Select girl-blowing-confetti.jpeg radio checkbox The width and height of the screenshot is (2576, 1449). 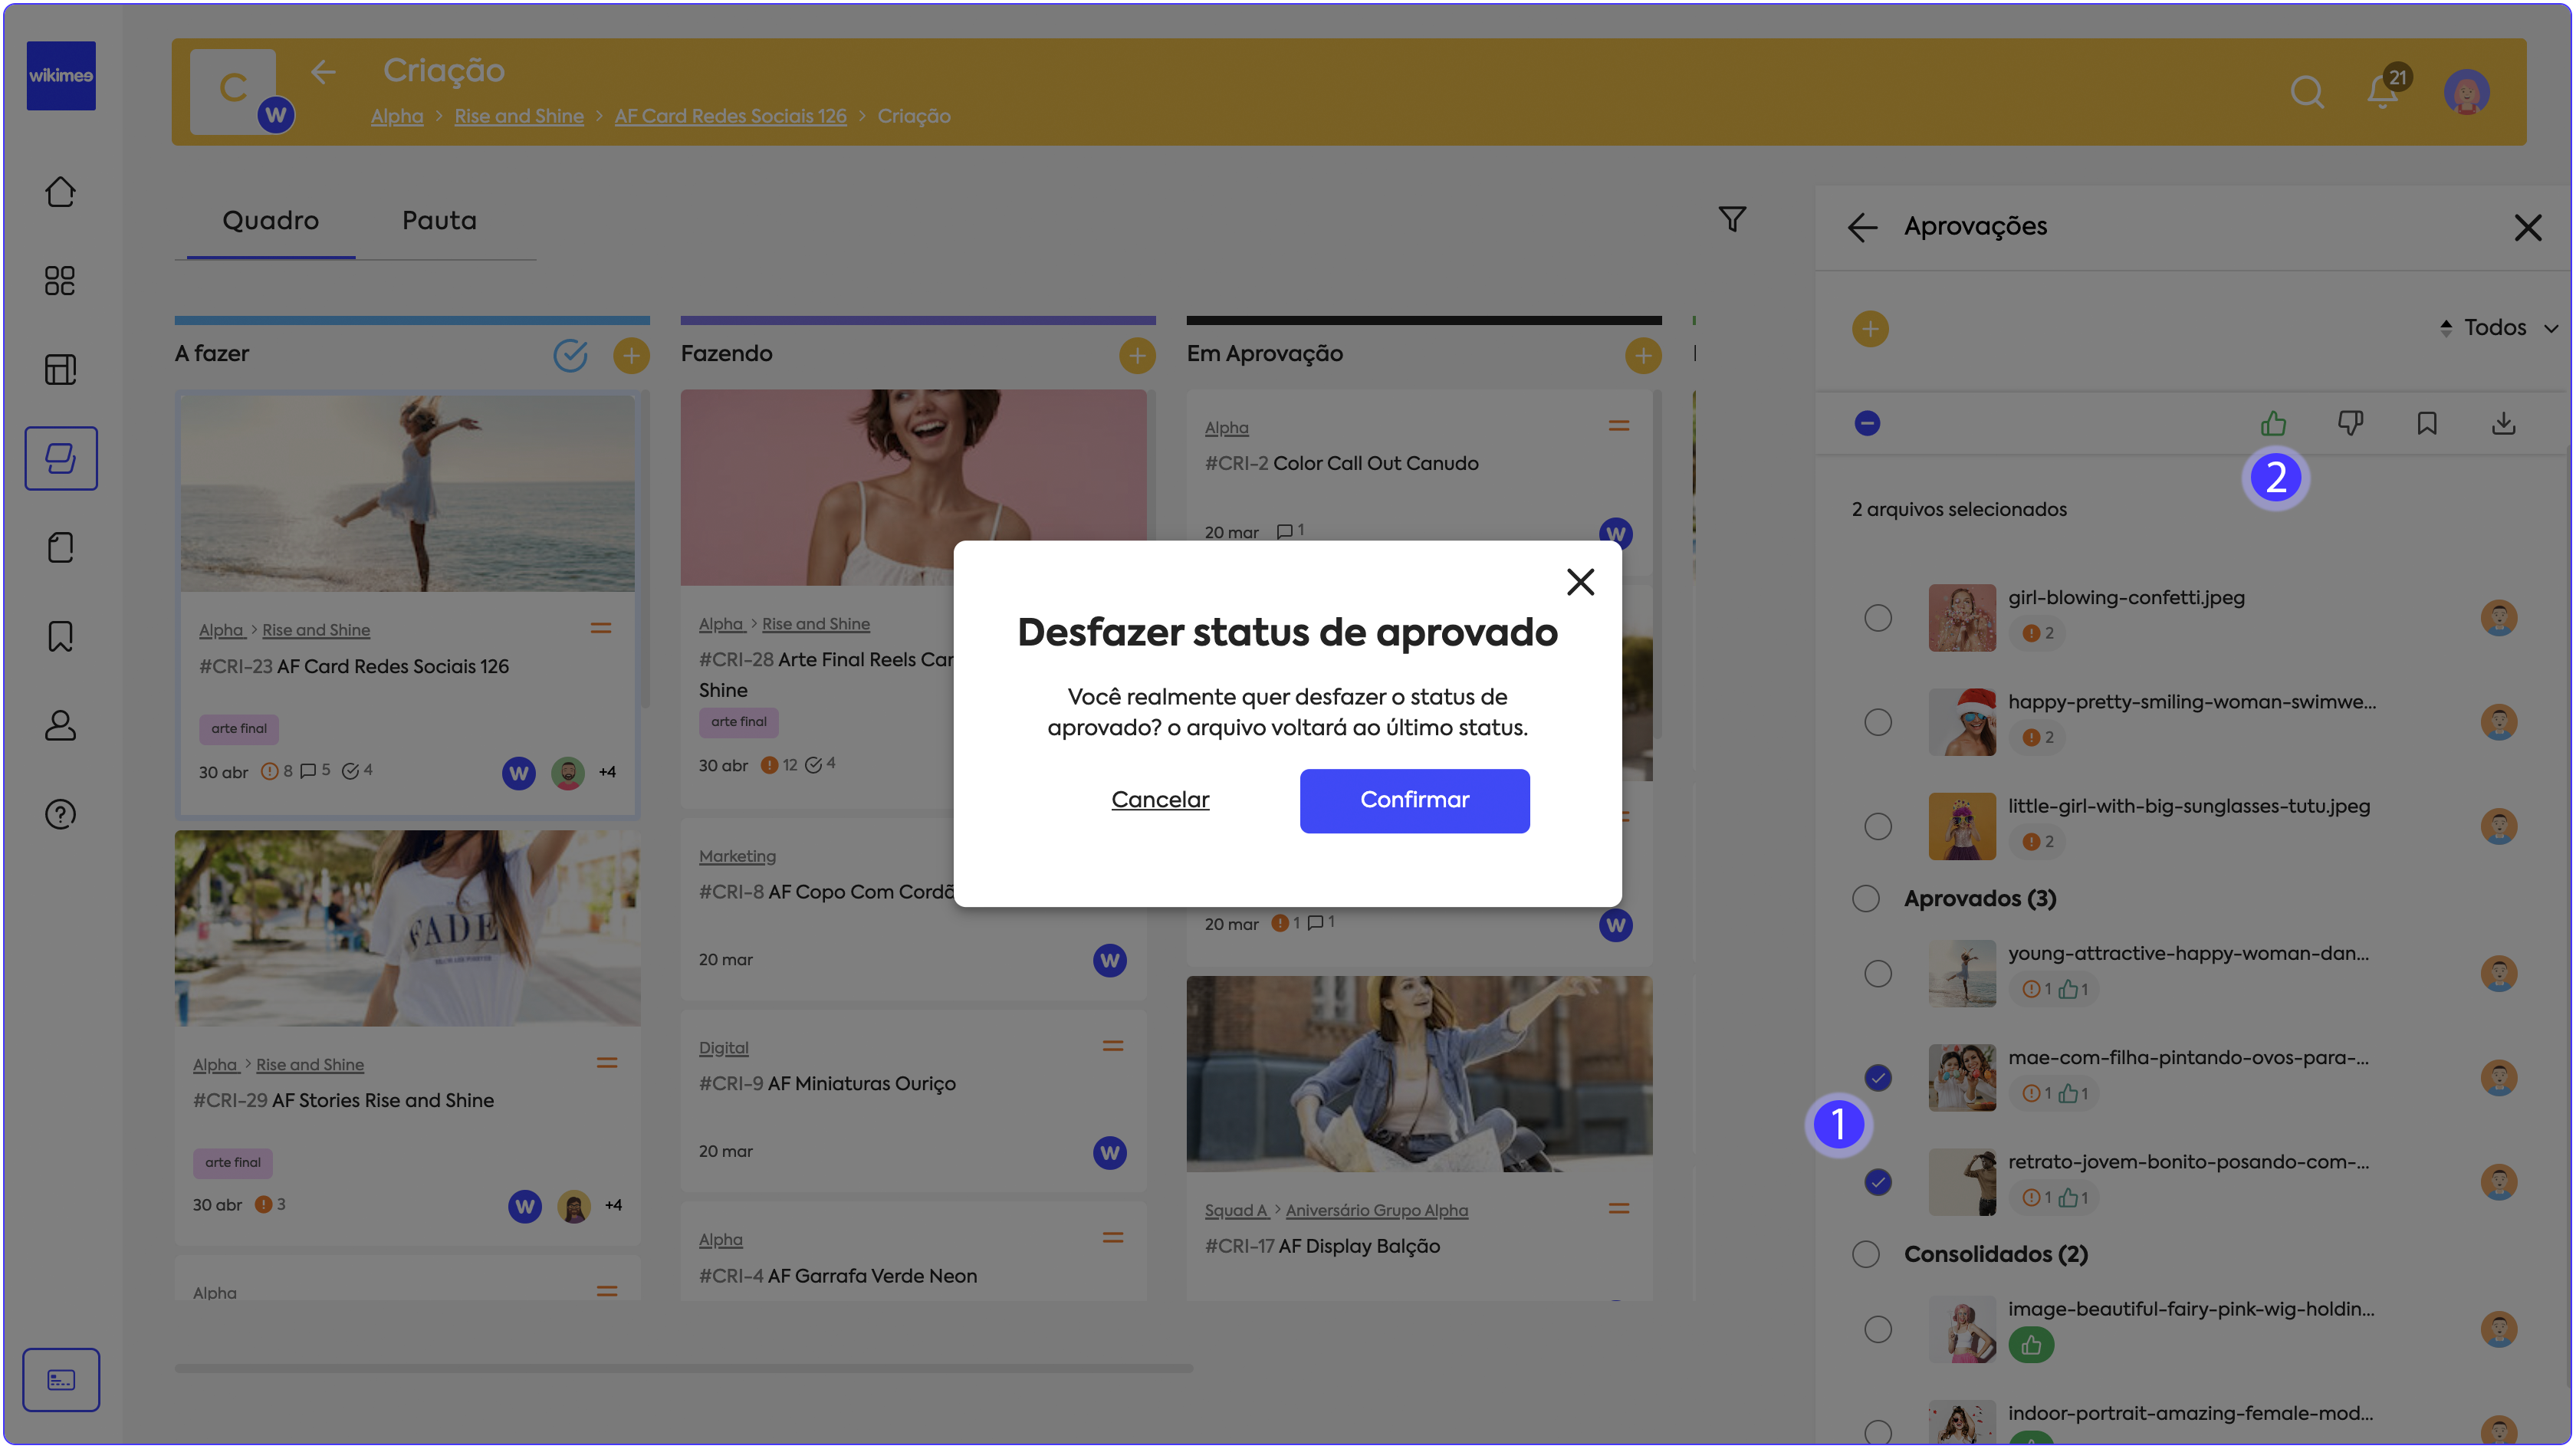pyautogui.click(x=1878, y=618)
